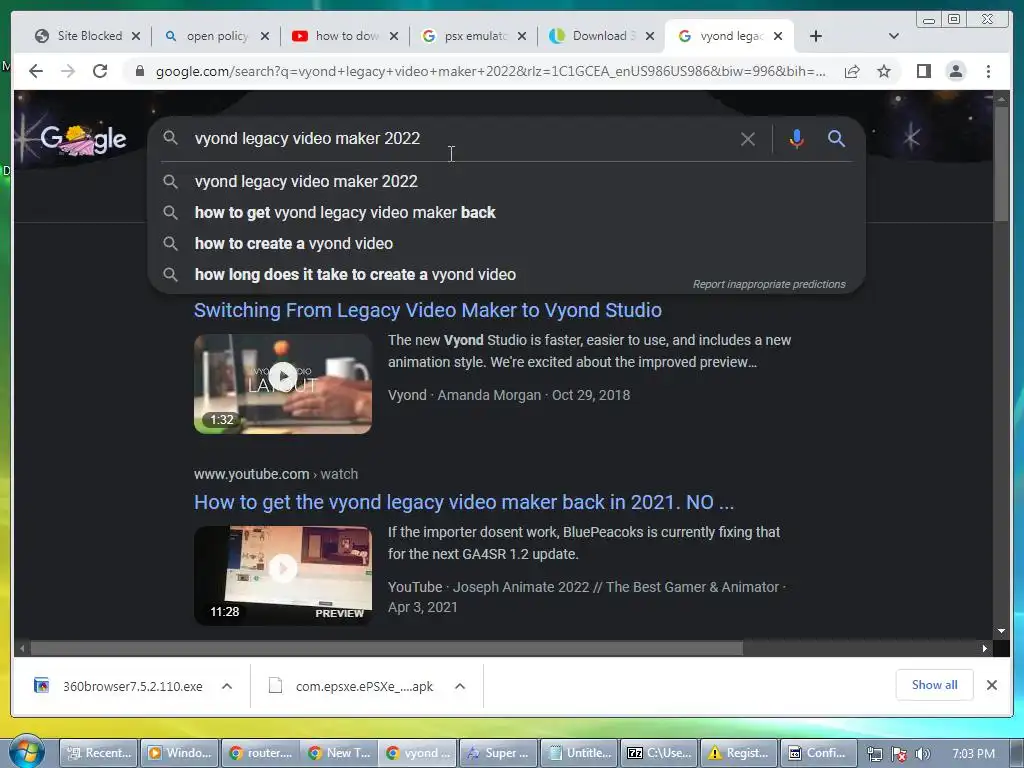Image resolution: width=1024 pixels, height=768 pixels.
Task: Open volume control in system tray
Action: tap(923, 754)
